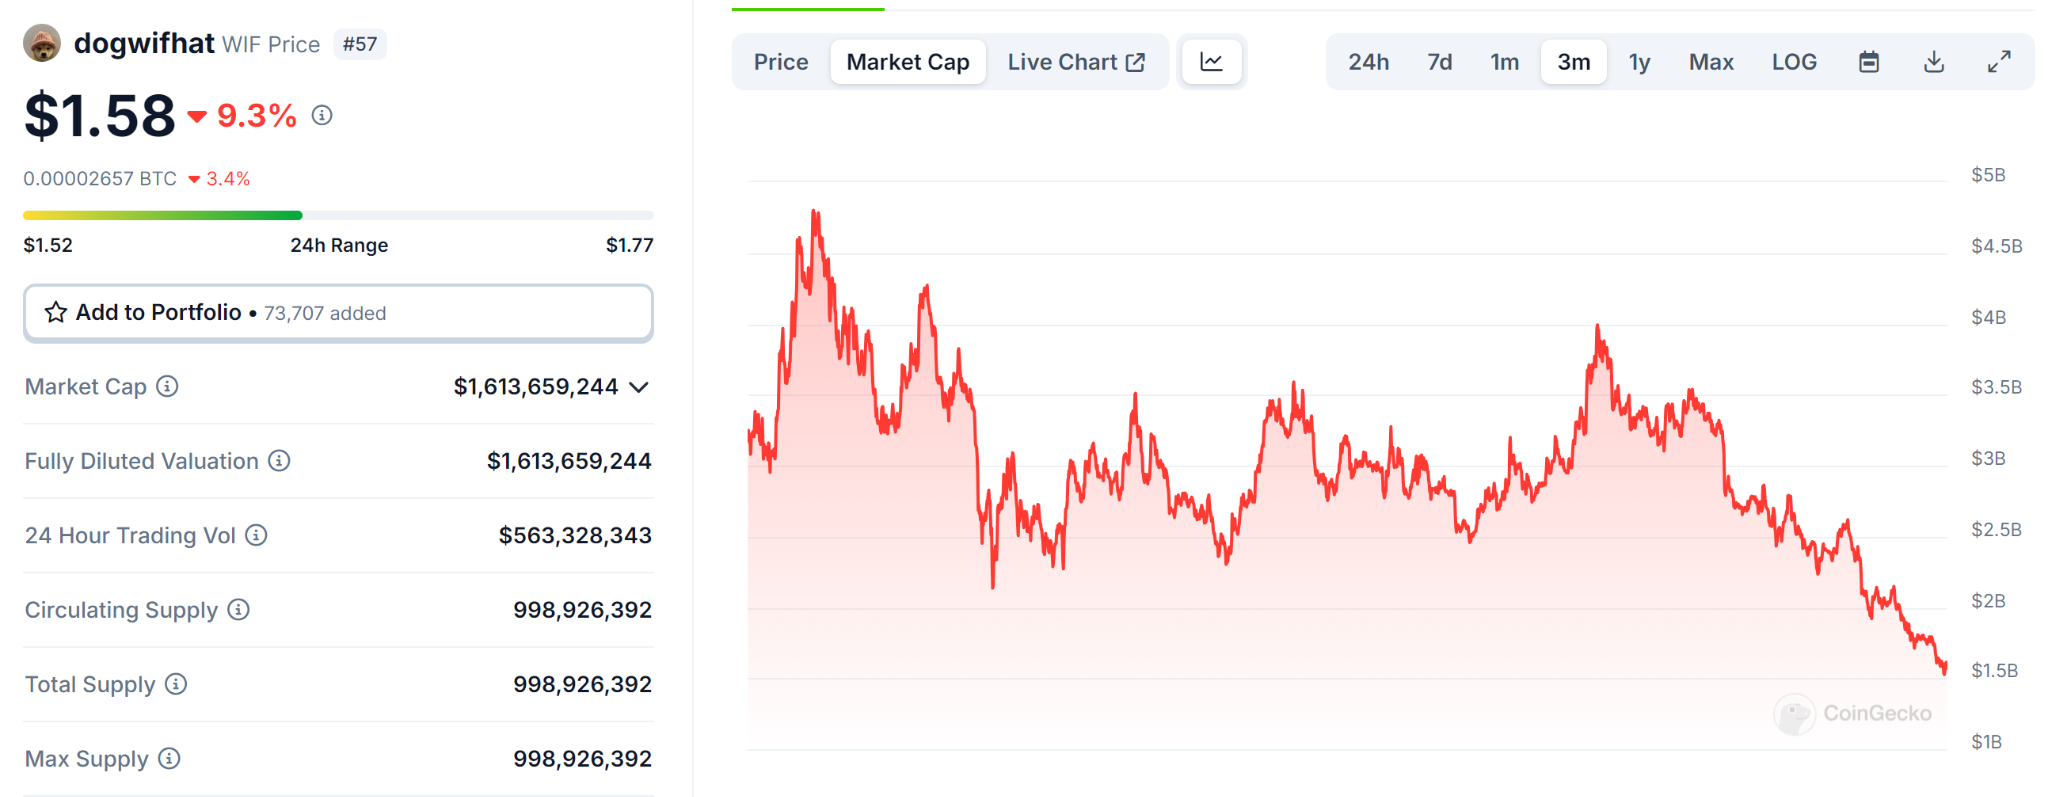Expand the Market Cap chevron
2048x797 pixels.
coord(639,387)
